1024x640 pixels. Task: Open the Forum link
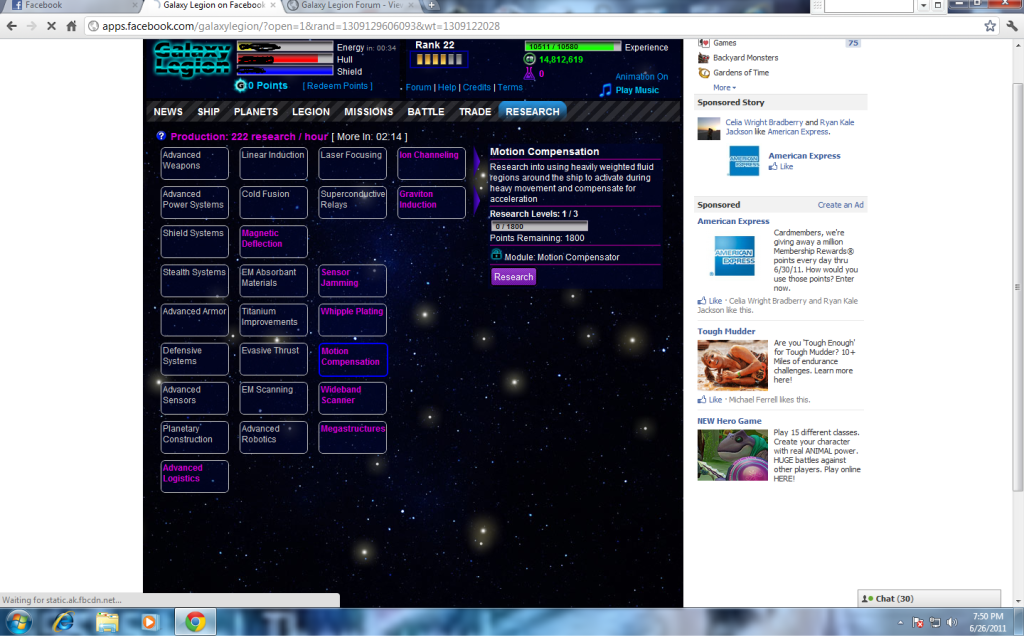click(419, 88)
